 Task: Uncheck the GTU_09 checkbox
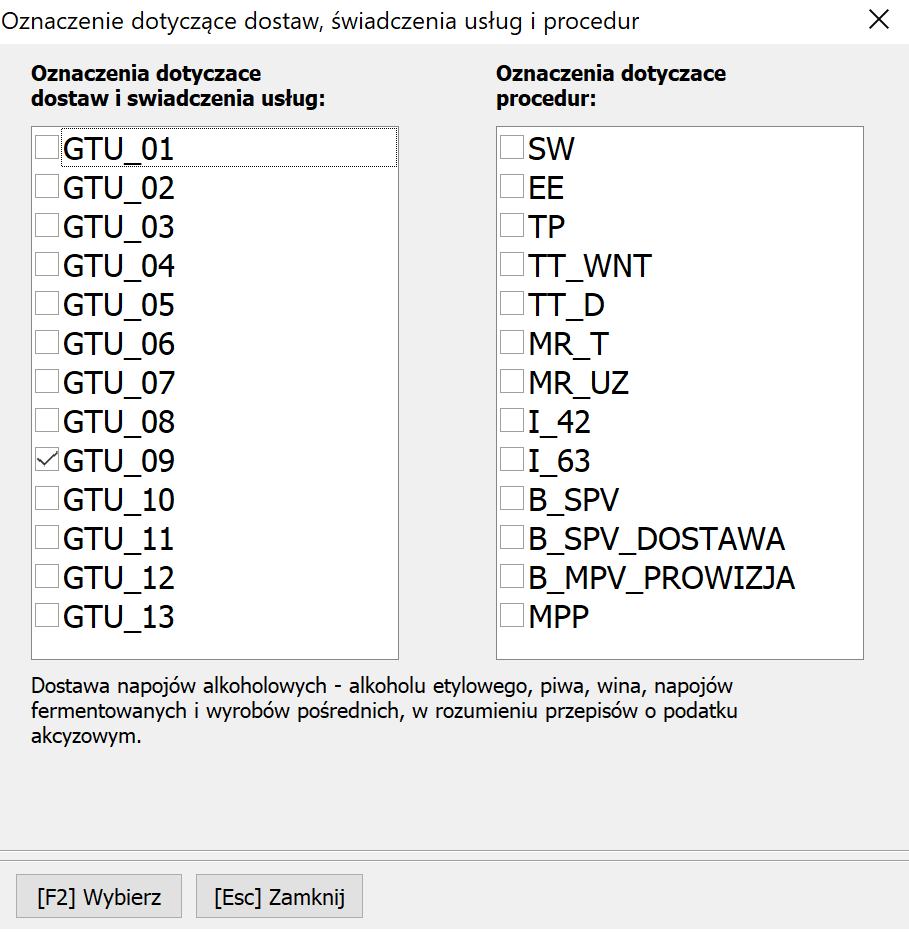tap(47, 459)
